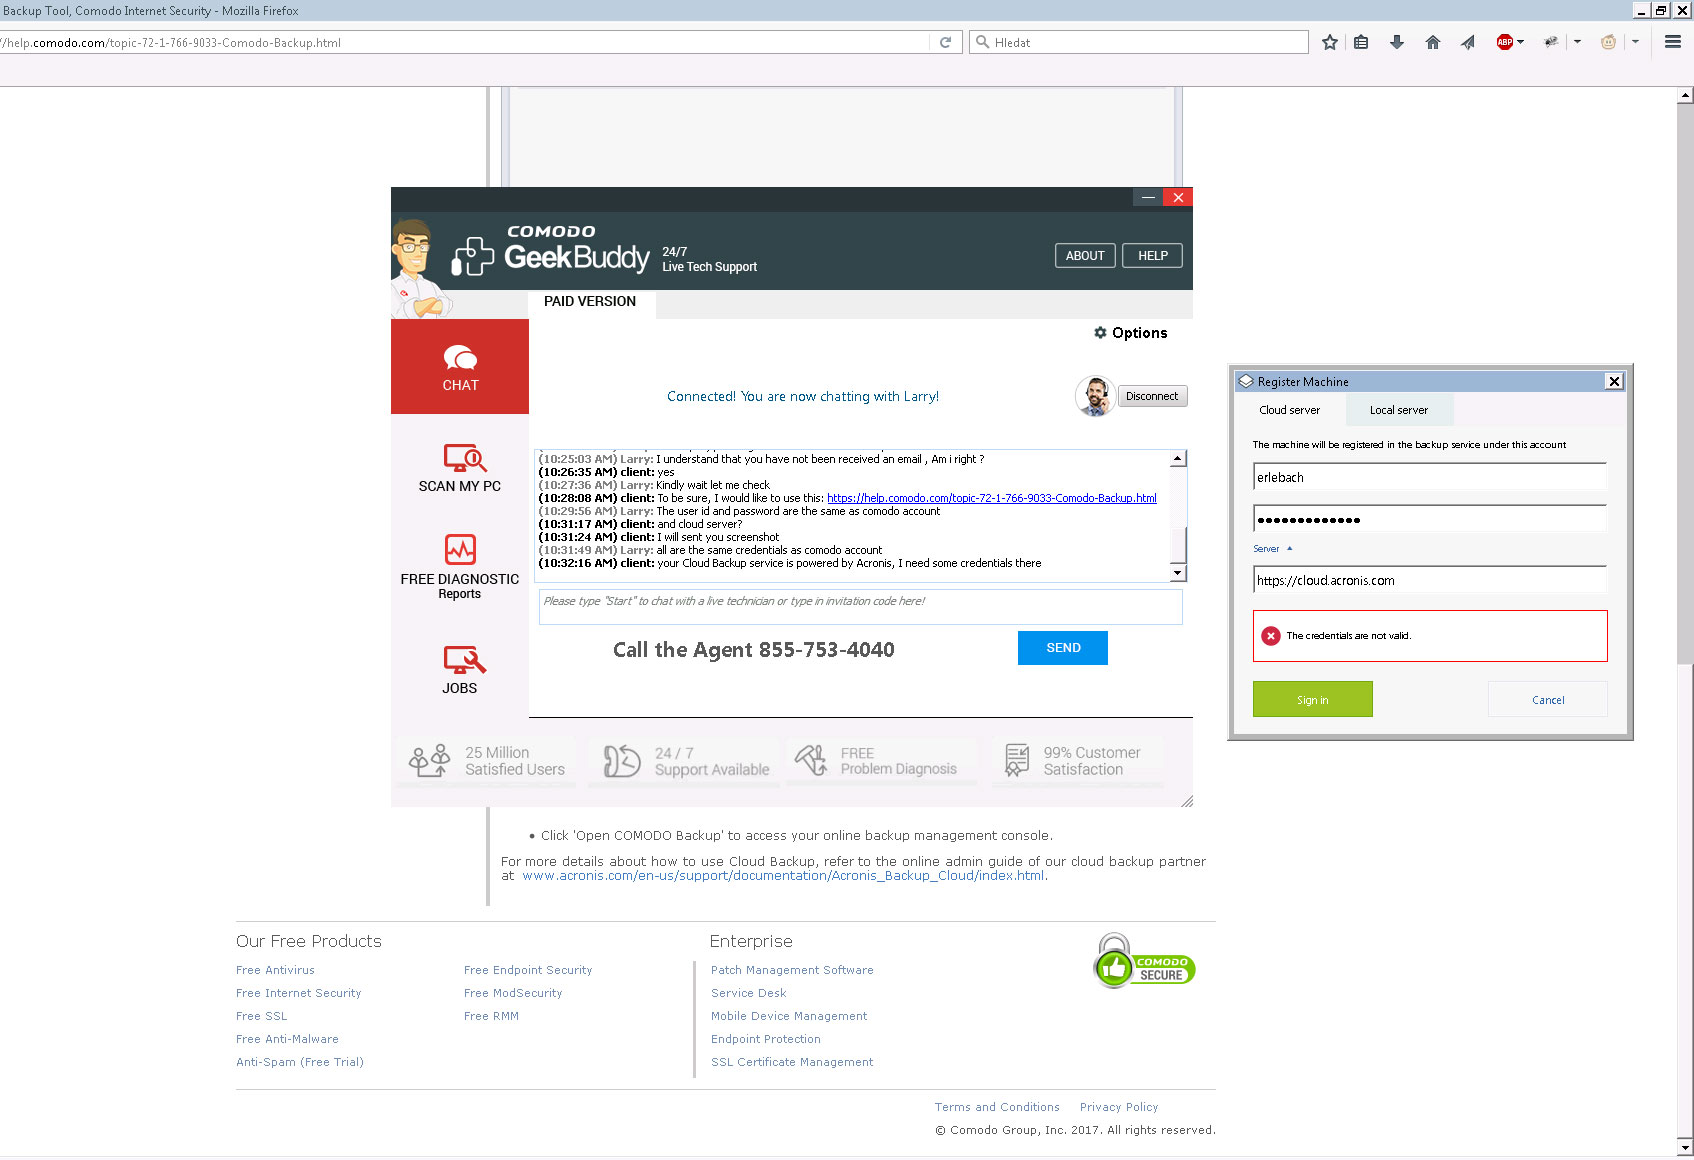The height and width of the screenshot is (1160, 1694).
Task: Send the chat message
Action: coord(1063,648)
